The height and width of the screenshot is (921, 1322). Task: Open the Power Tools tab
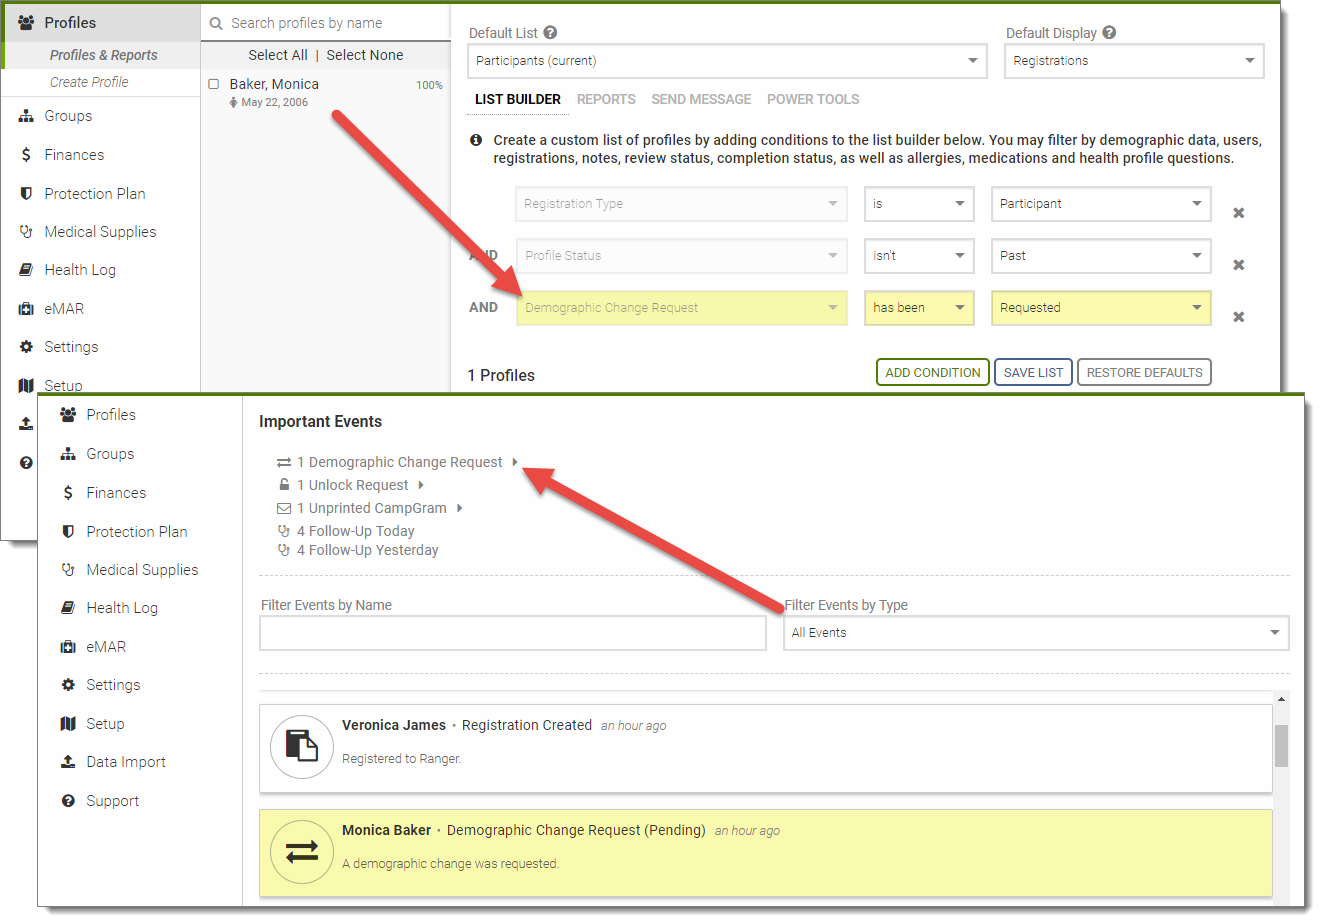(813, 99)
